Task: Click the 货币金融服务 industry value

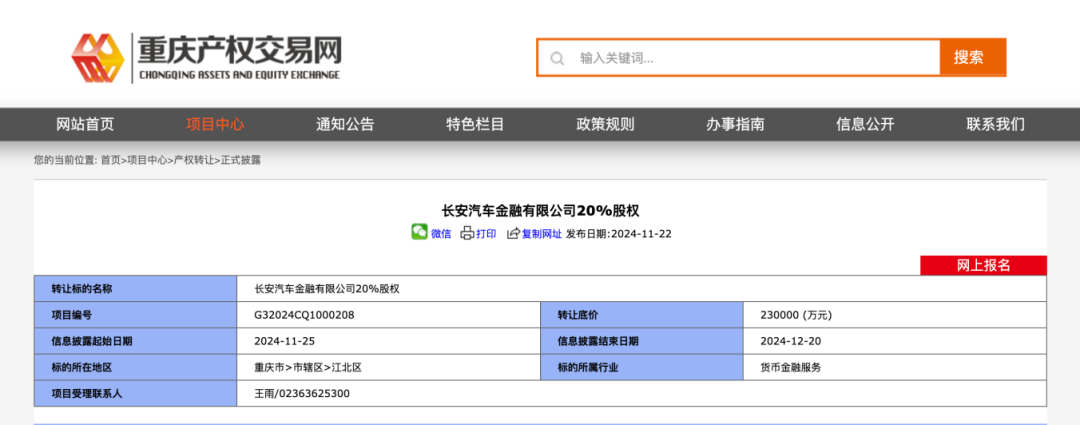Action: pyautogui.click(x=791, y=368)
